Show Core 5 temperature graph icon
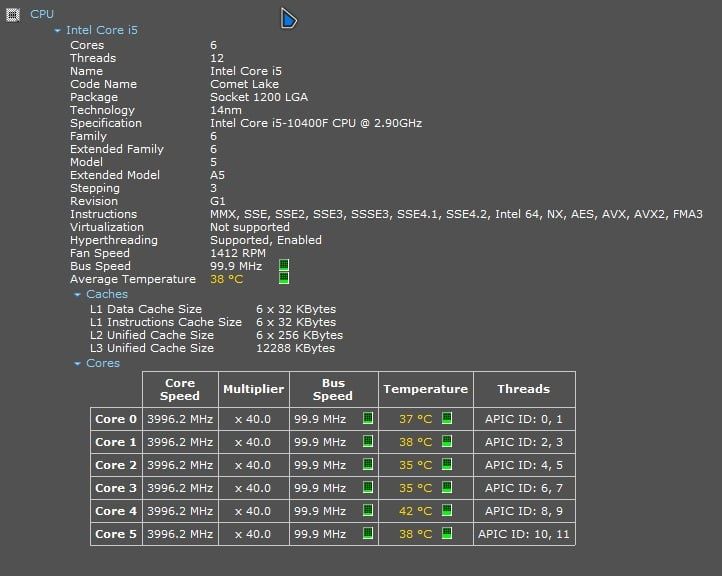Screen dimensions: 722x576 click(447, 533)
